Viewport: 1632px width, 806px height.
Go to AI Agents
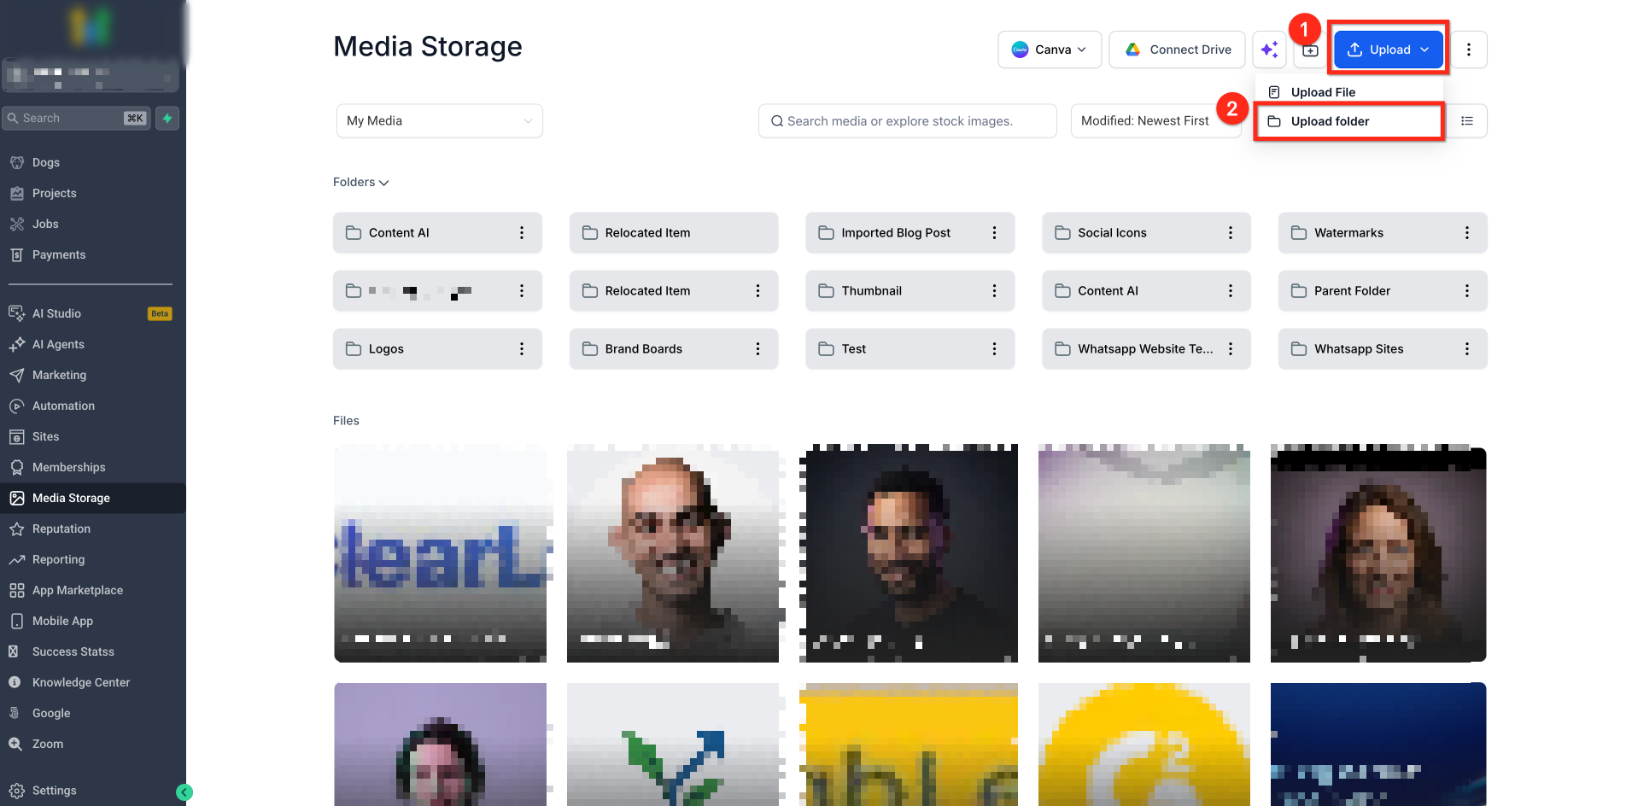(93, 345)
